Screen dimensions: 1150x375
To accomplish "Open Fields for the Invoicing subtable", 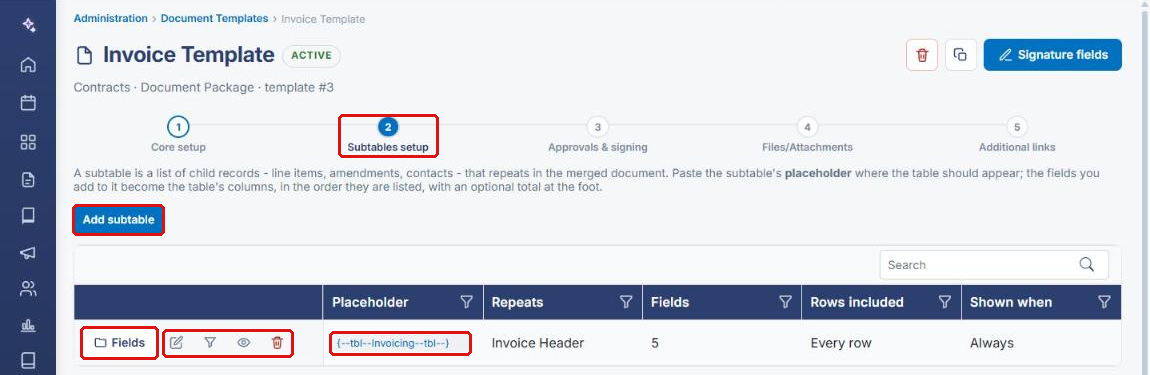I will (119, 343).
